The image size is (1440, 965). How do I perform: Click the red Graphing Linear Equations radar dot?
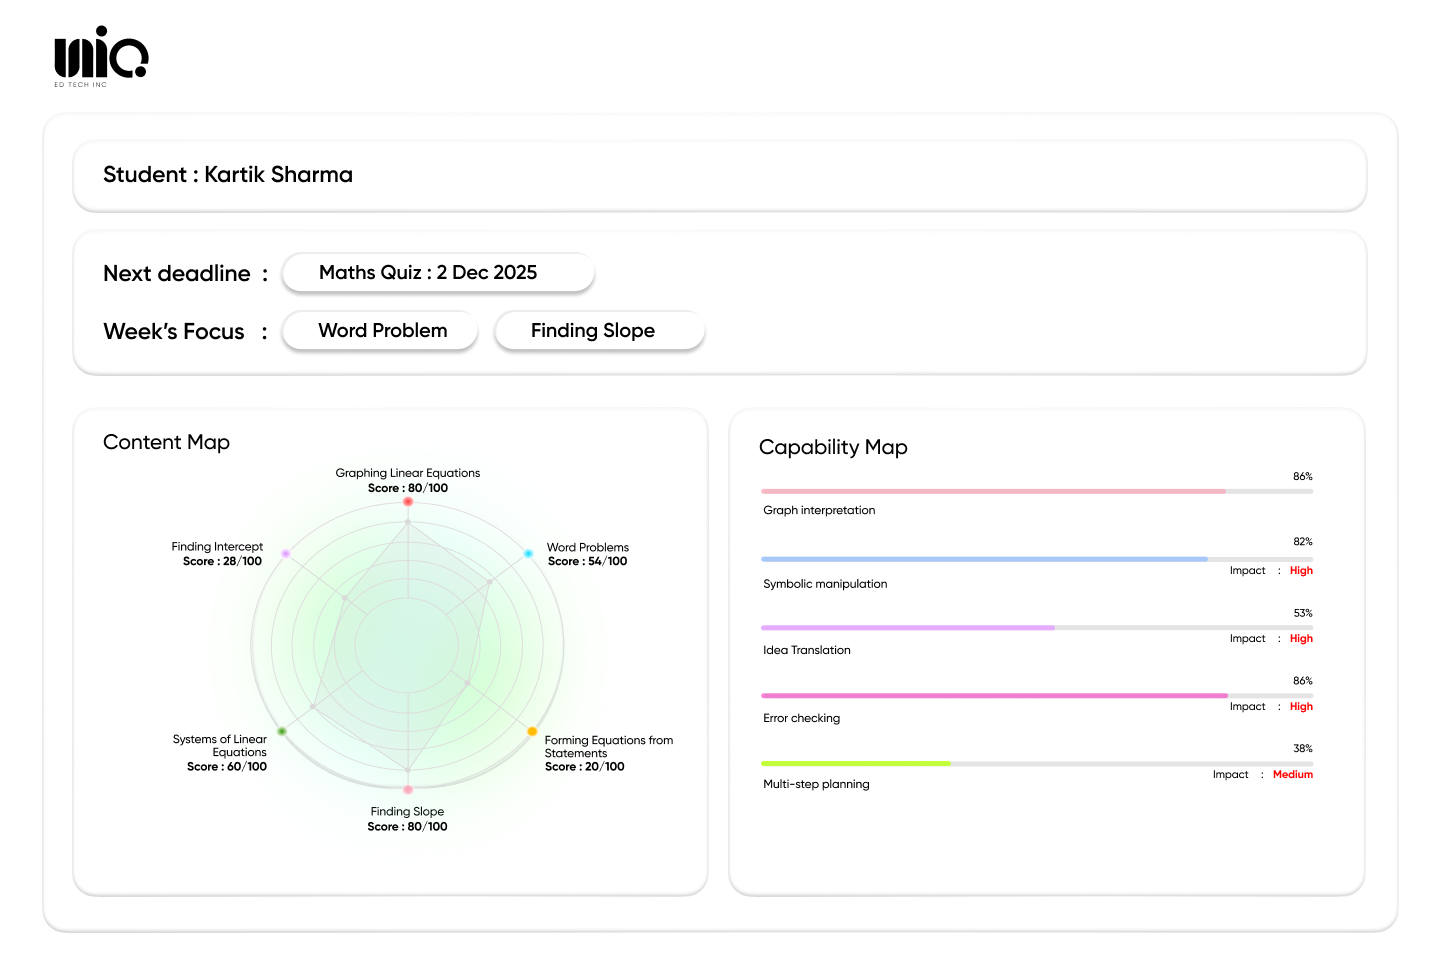[408, 501]
